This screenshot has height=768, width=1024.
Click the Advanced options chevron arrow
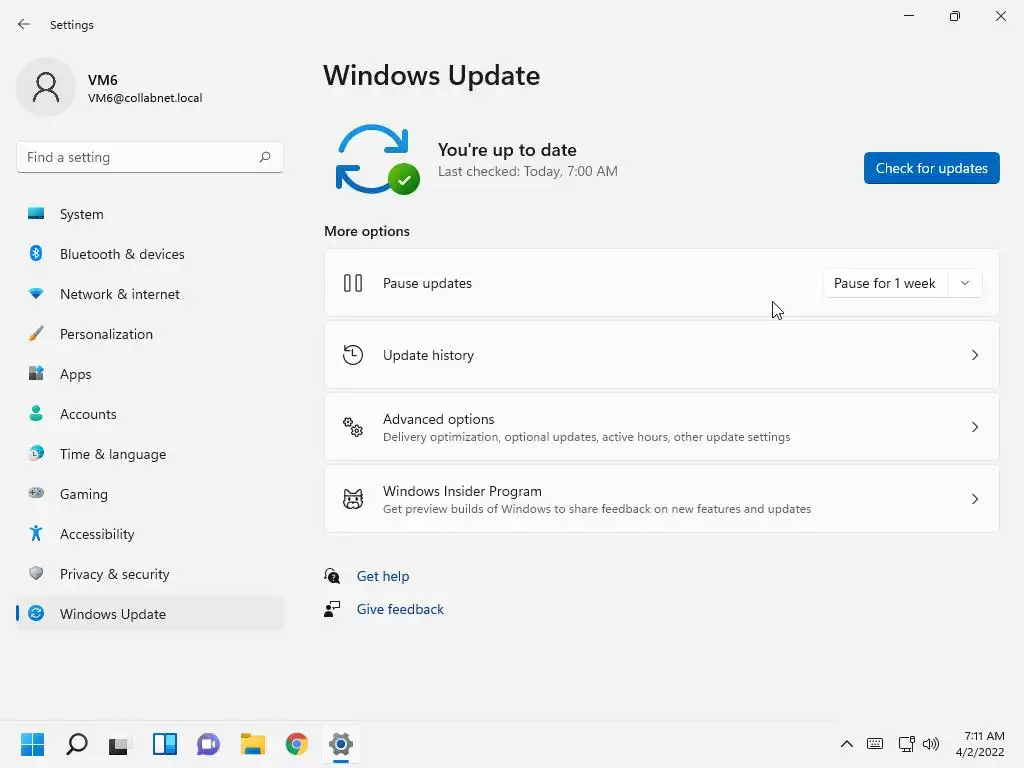click(974, 427)
